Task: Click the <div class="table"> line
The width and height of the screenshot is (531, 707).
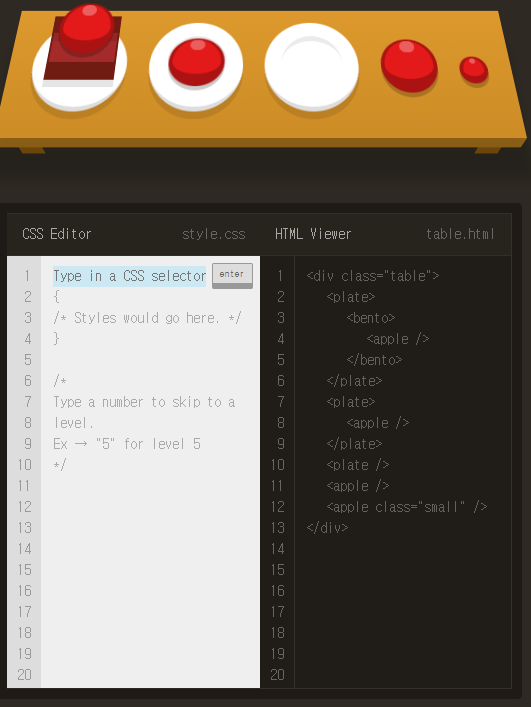Action: 372,276
